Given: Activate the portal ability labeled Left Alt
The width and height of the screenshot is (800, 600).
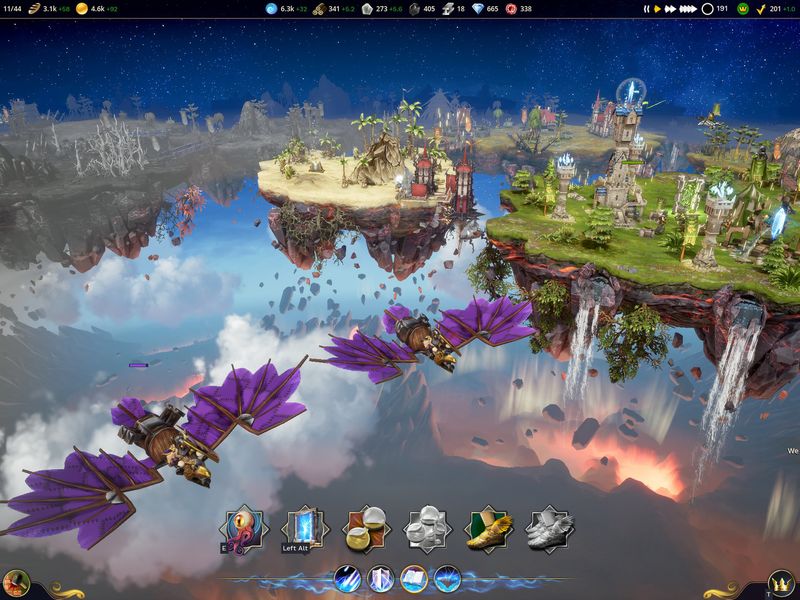Looking at the screenshot, I should coord(305,530).
